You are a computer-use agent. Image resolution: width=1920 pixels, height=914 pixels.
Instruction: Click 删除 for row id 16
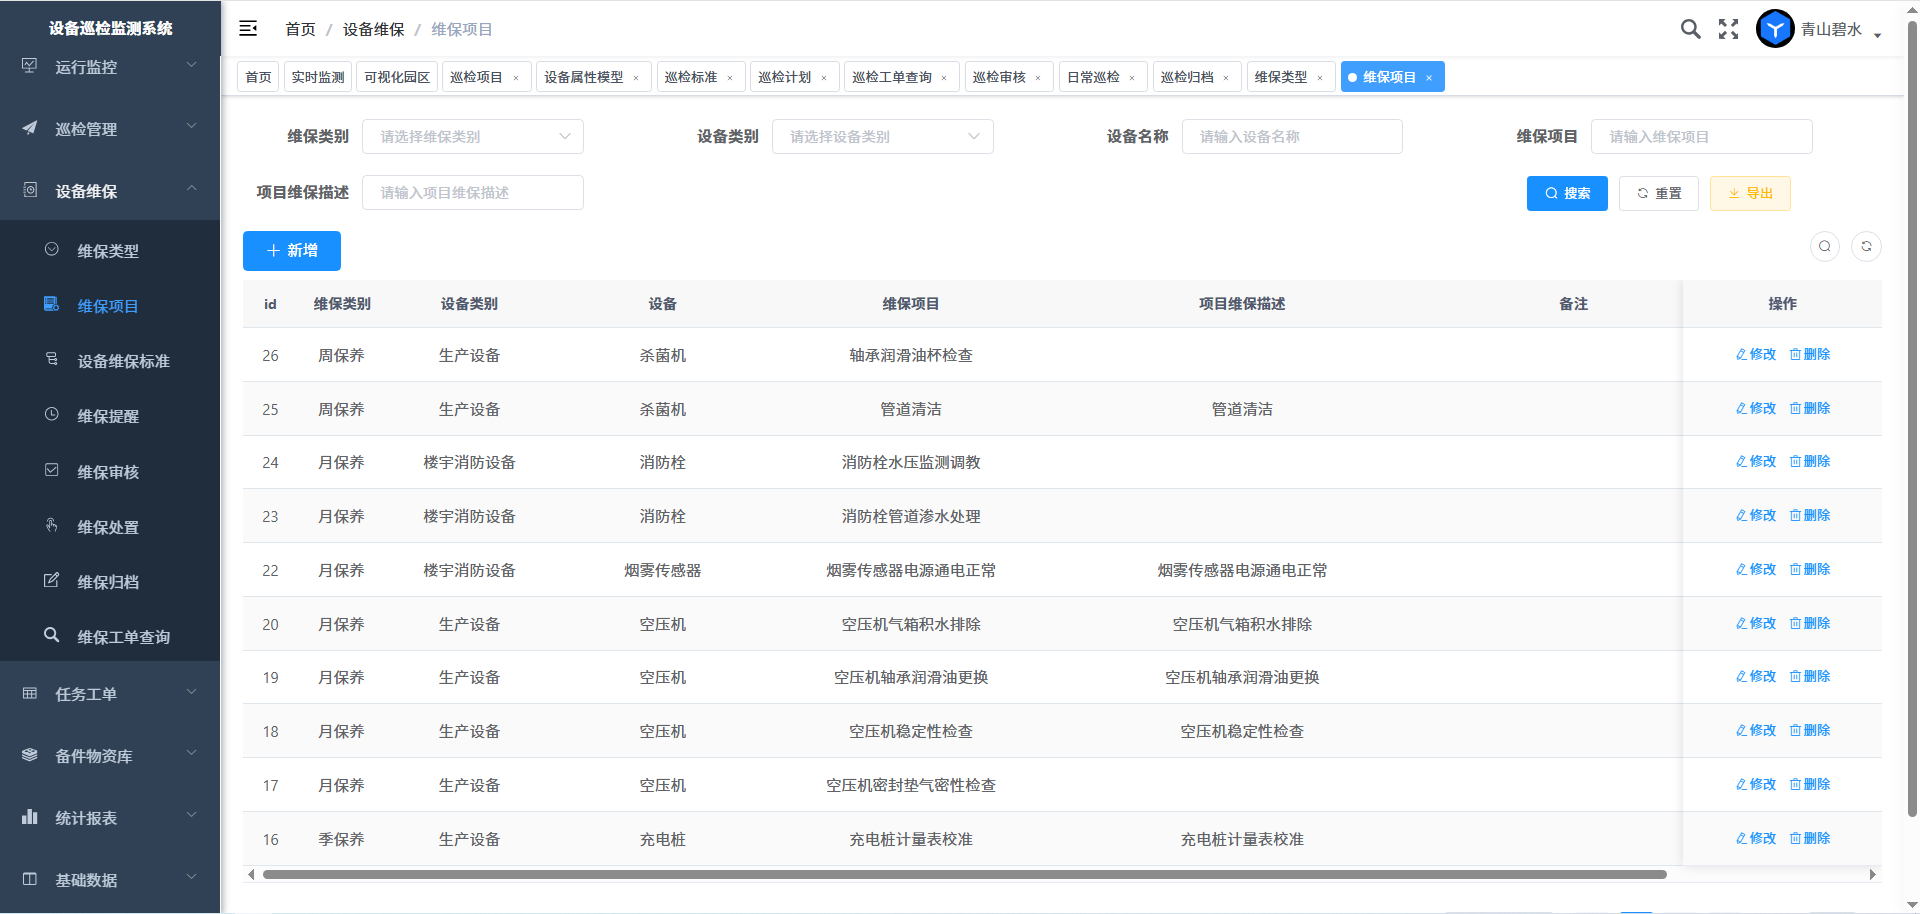click(1810, 839)
